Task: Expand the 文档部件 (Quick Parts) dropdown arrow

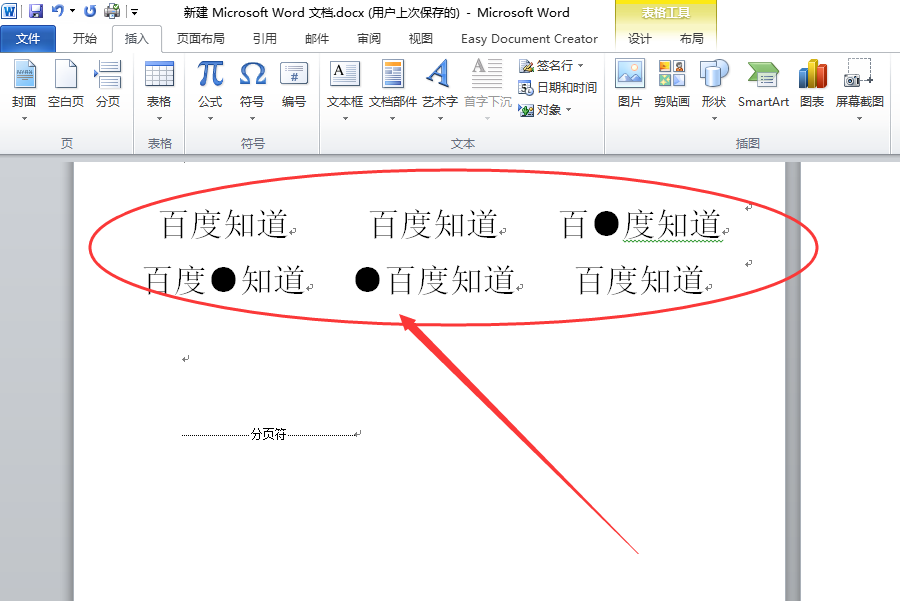Action: [393, 119]
